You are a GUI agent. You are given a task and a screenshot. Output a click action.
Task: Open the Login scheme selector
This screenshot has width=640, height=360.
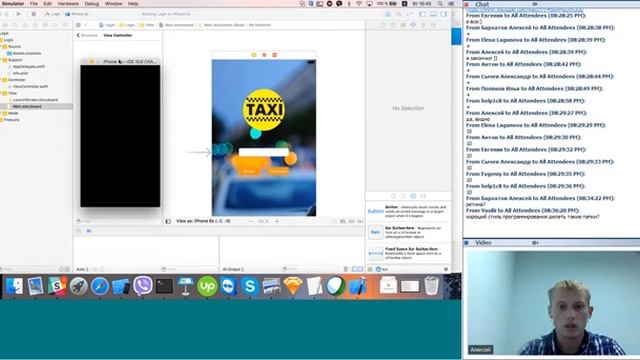(x=52, y=14)
